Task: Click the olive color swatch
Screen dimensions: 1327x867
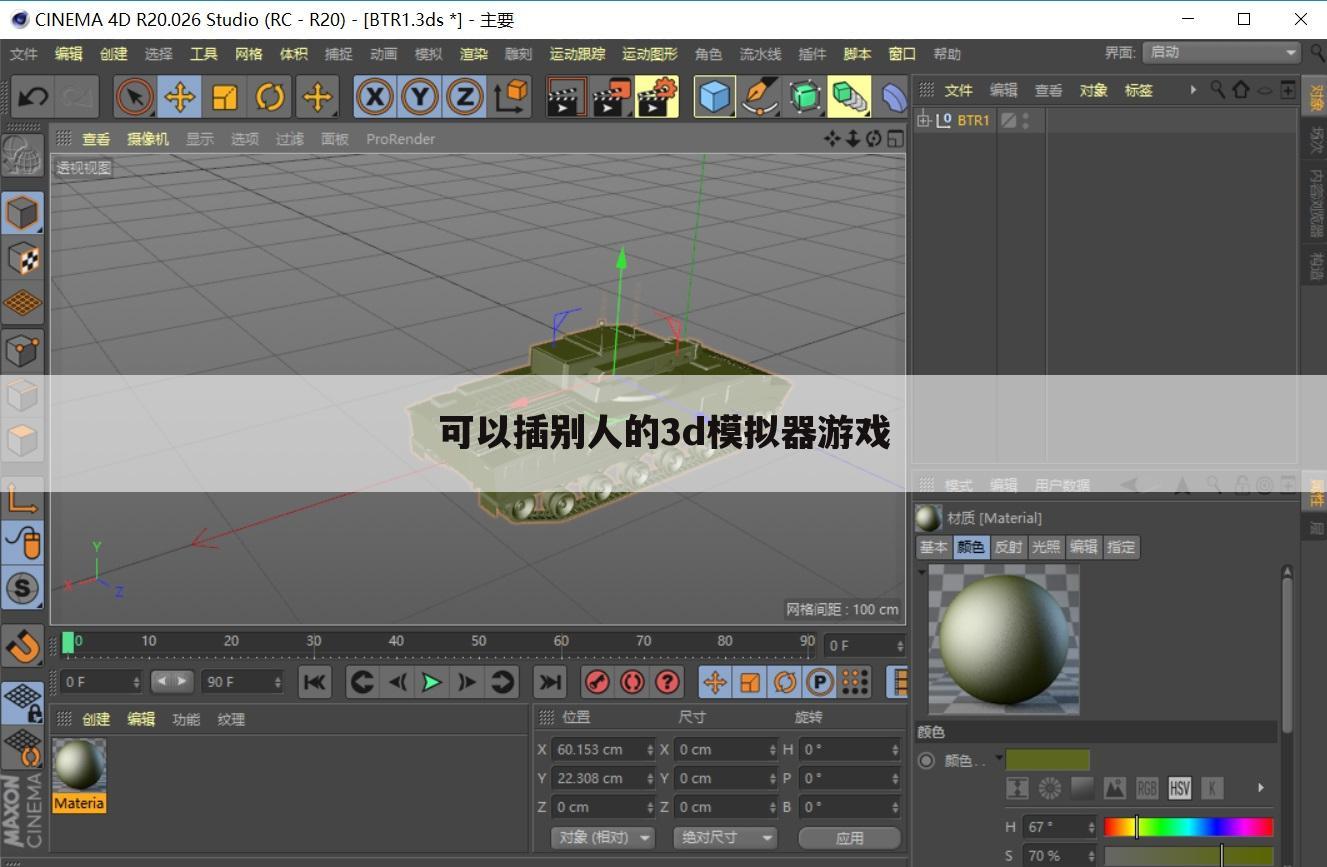Action: tap(1048, 760)
